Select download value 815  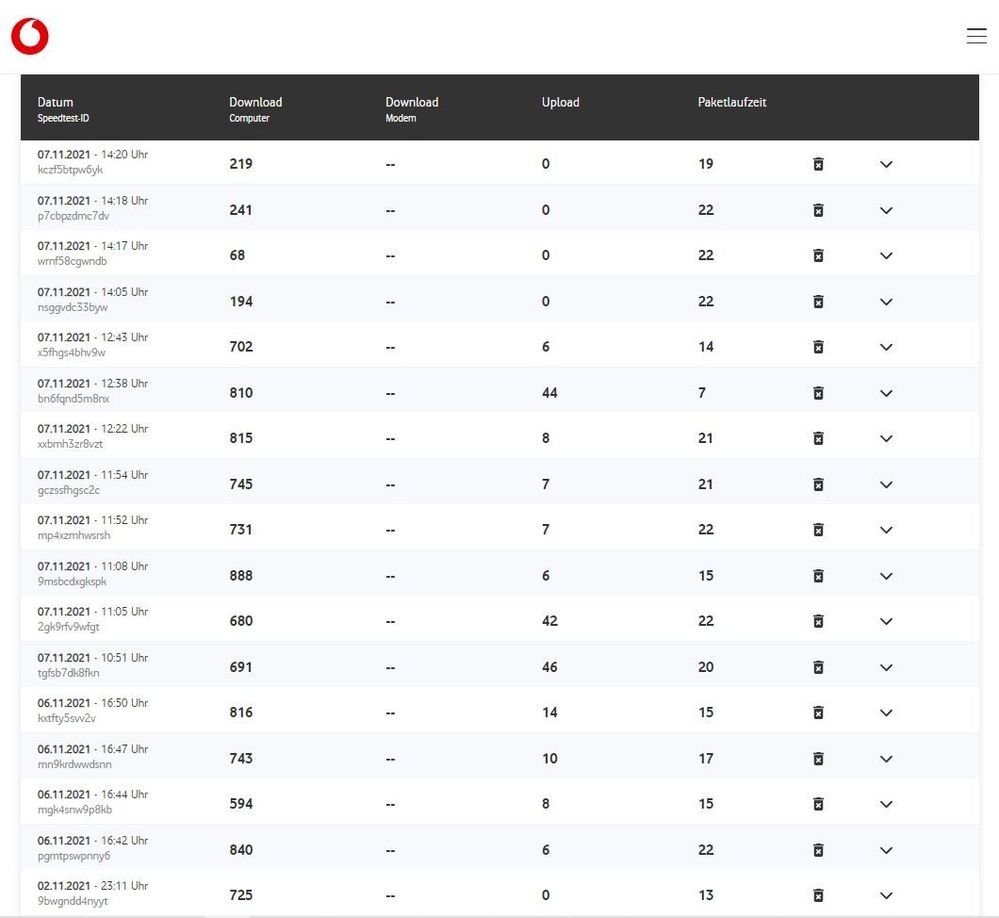click(241, 438)
